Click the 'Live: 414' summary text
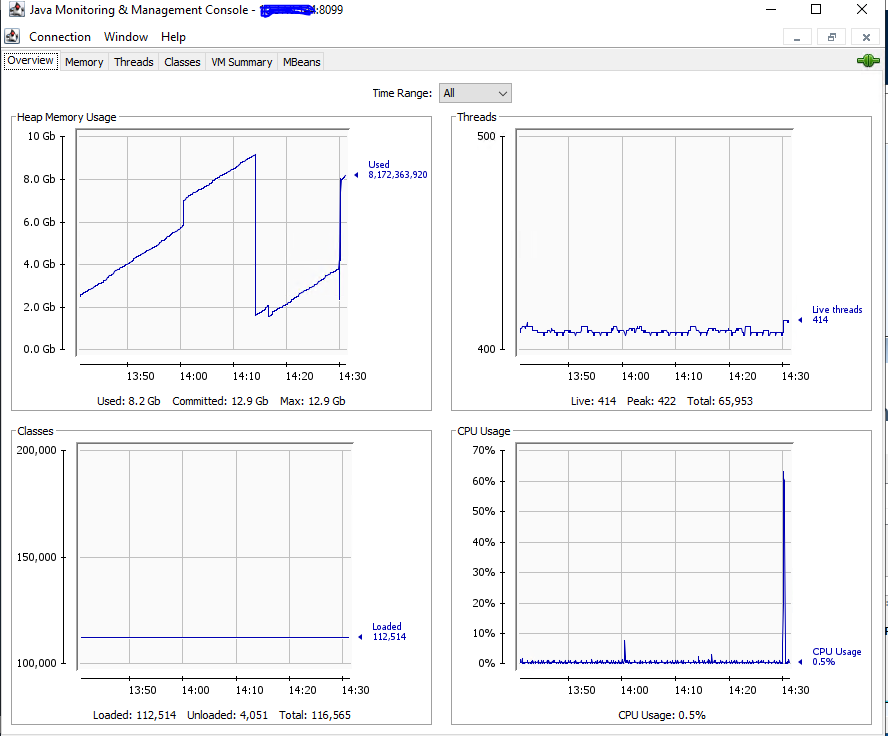Image resolution: width=888 pixels, height=736 pixels. coord(594,401)
